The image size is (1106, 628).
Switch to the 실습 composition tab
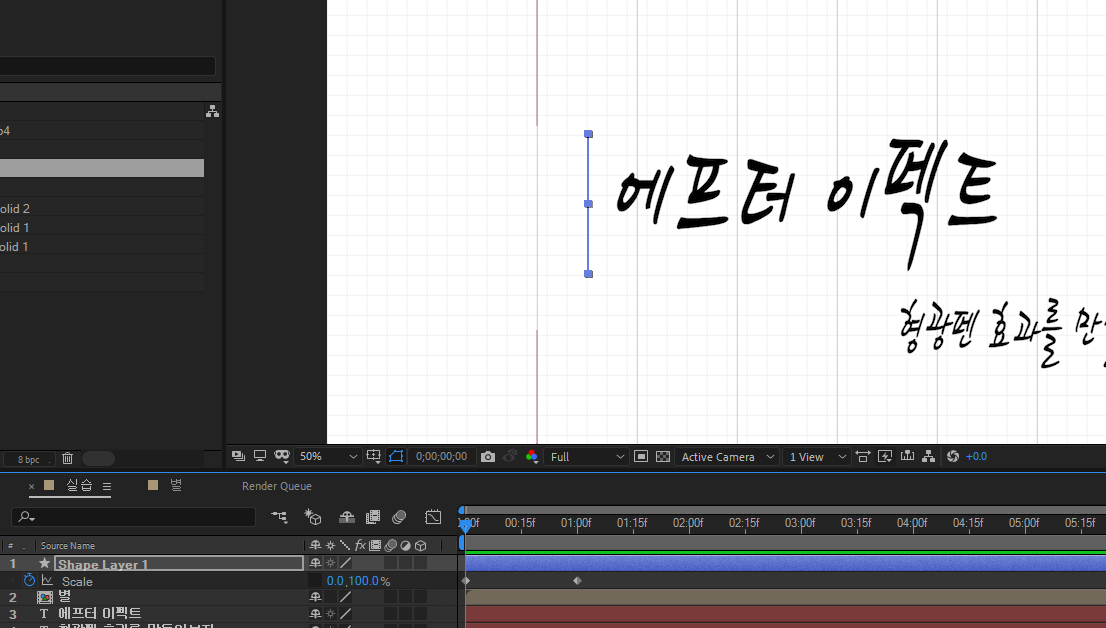79,485
